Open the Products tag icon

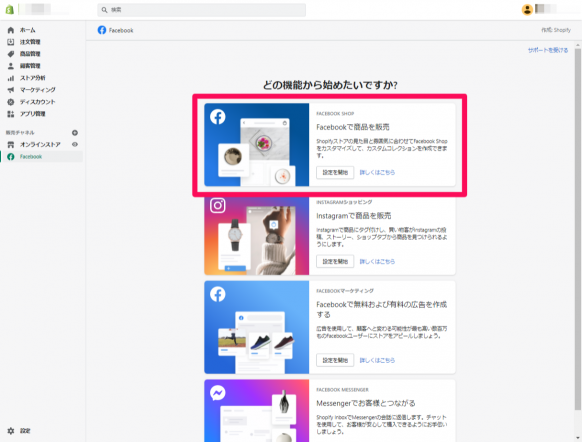click(x=11, y=54)
